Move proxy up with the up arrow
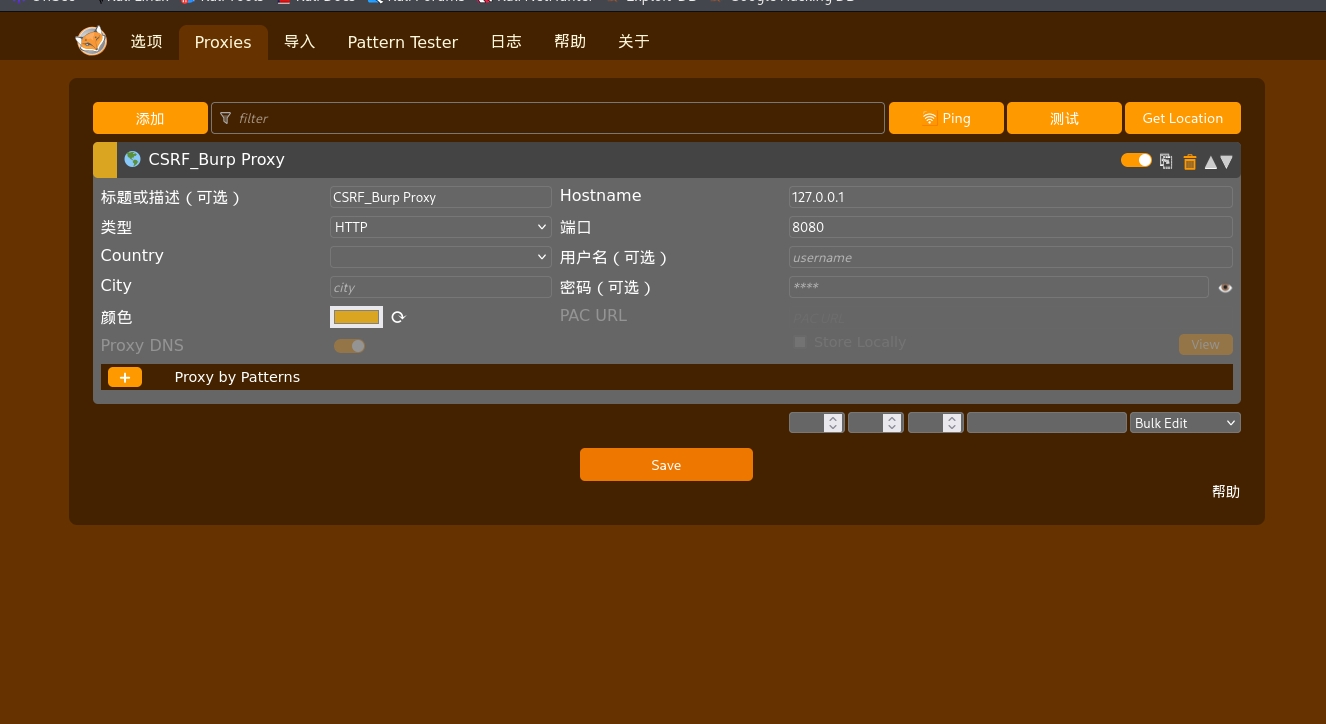This screenshot has height=724, width=1326. point(1211,162)
